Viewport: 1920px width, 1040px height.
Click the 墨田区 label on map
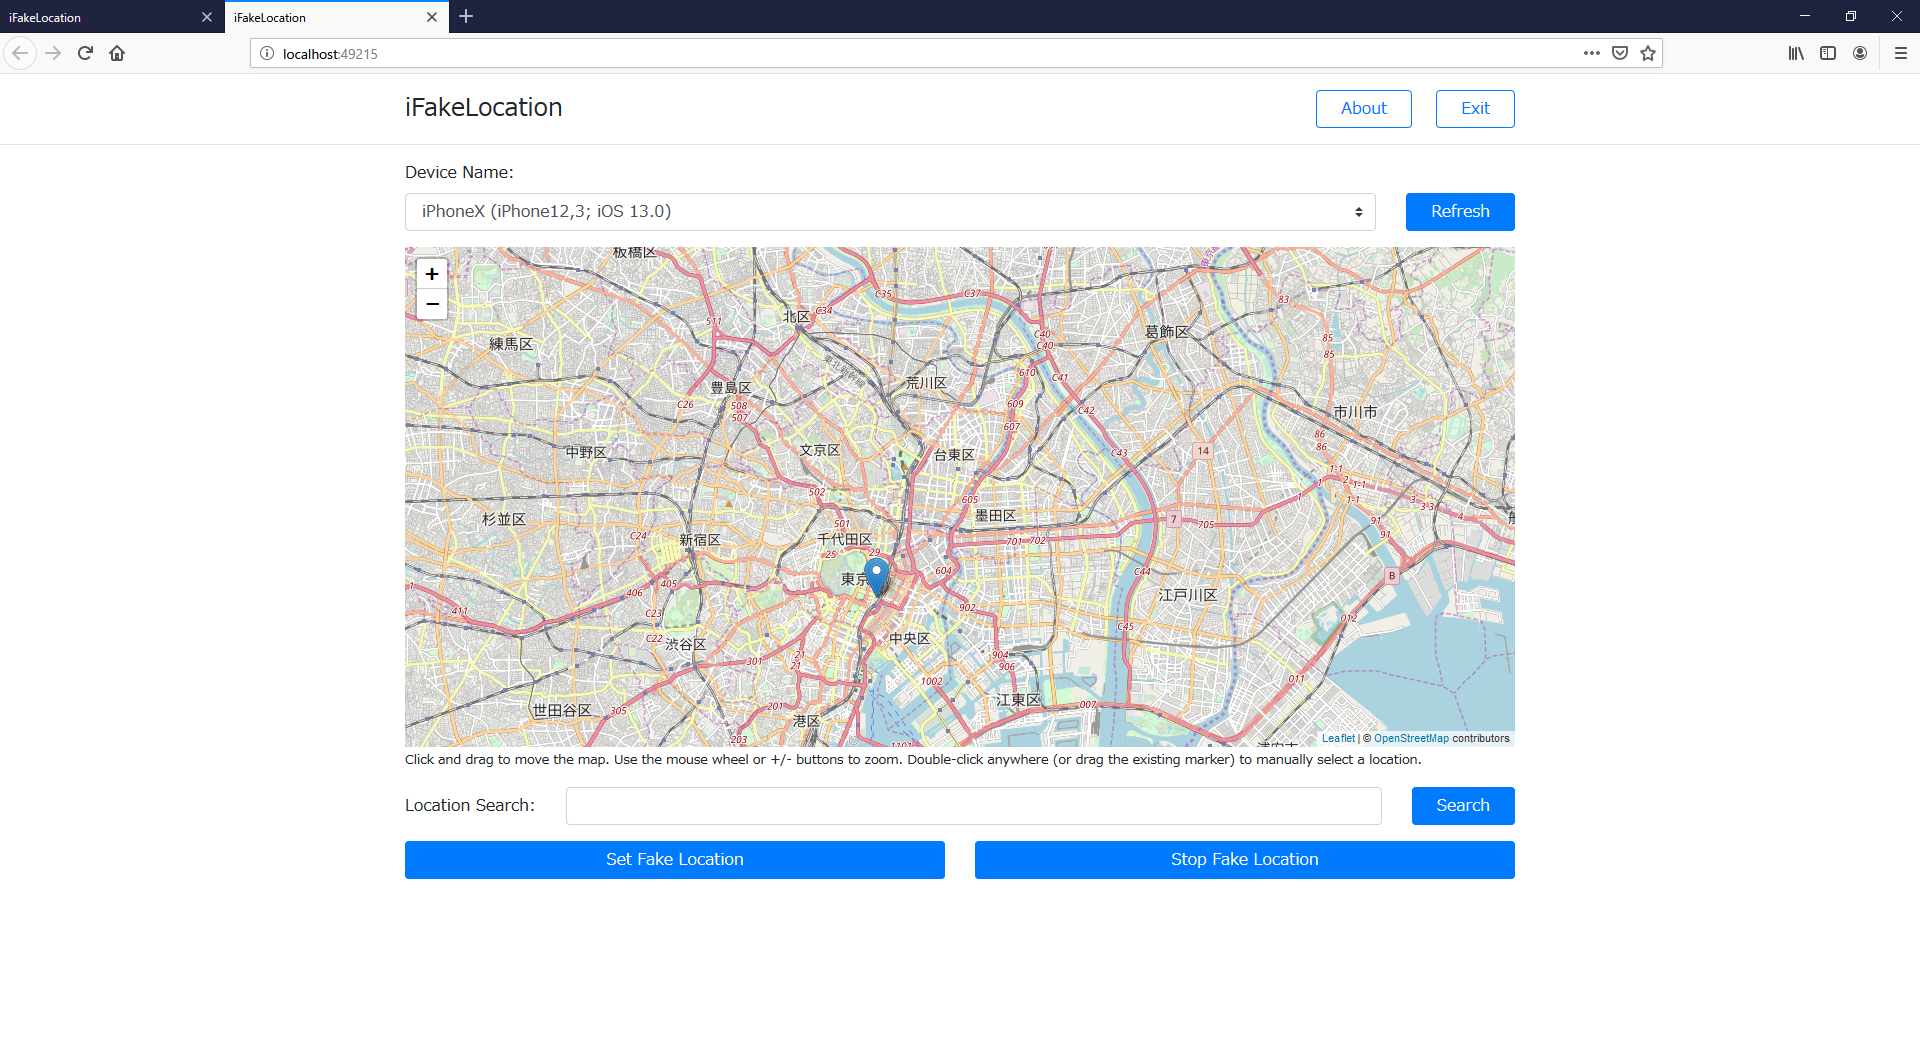pos(995,516)
